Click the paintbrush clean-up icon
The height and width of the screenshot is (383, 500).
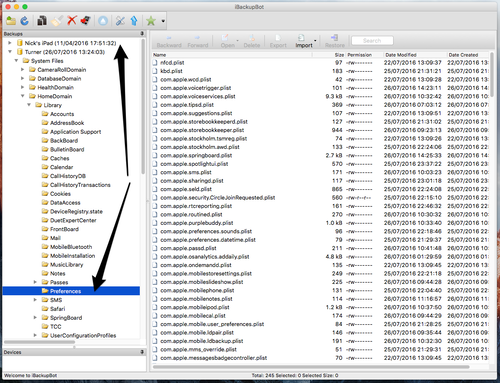click(x=57, y=21)
